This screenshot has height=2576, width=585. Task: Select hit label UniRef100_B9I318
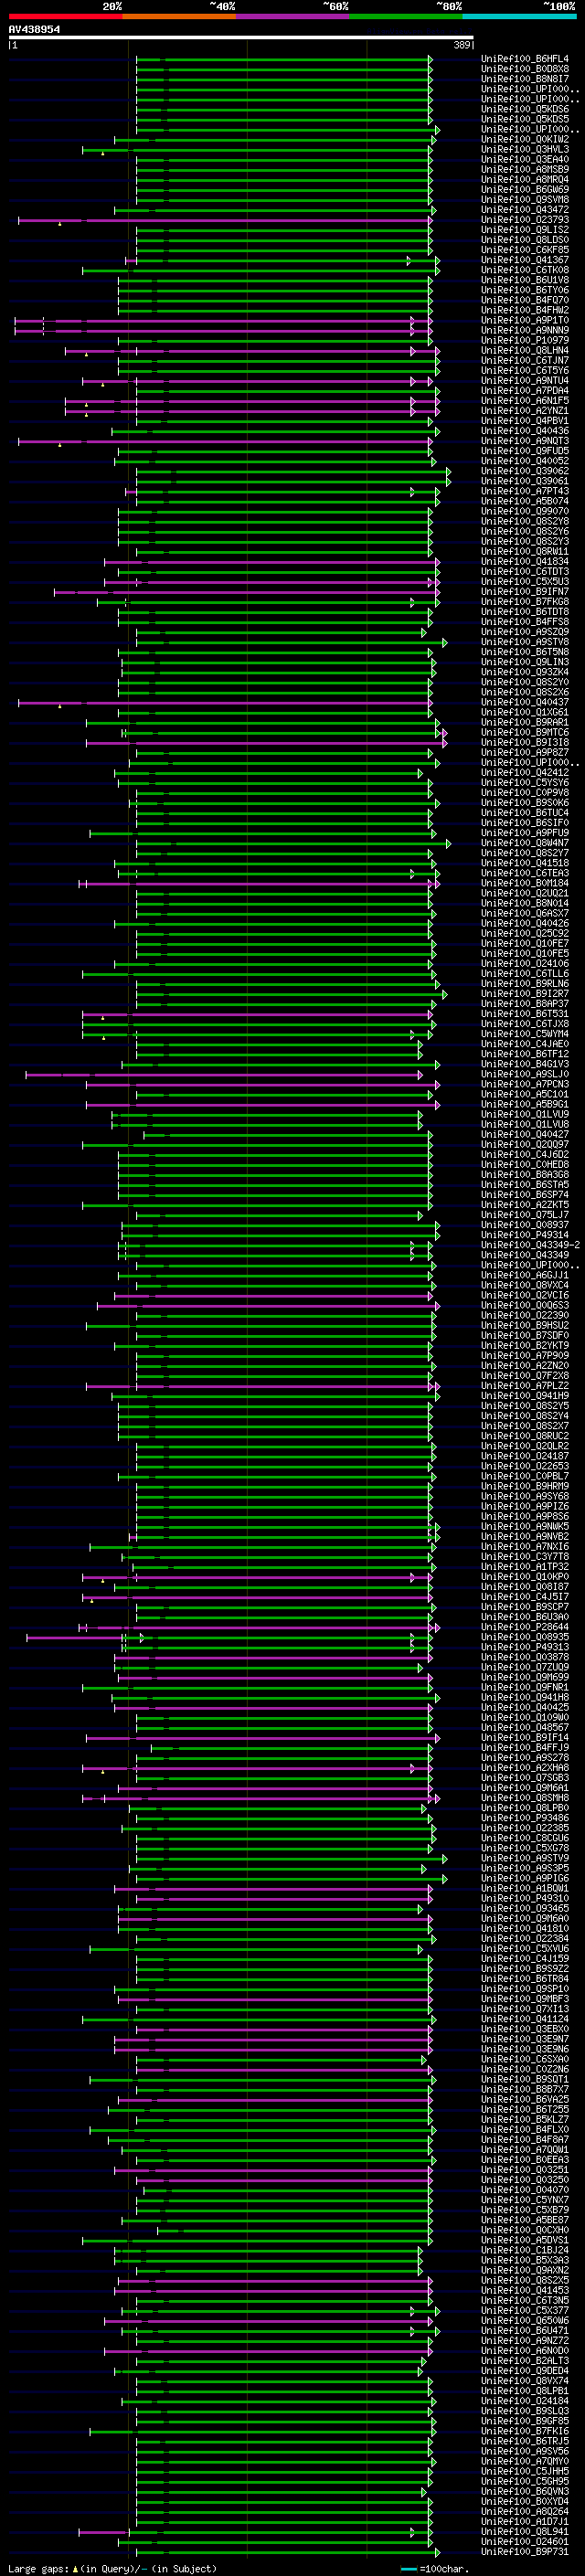(525, 742)
